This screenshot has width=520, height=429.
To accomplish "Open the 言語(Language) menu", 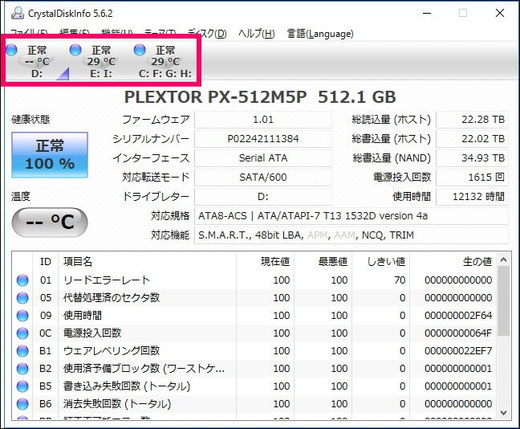I will pos(320,34).
